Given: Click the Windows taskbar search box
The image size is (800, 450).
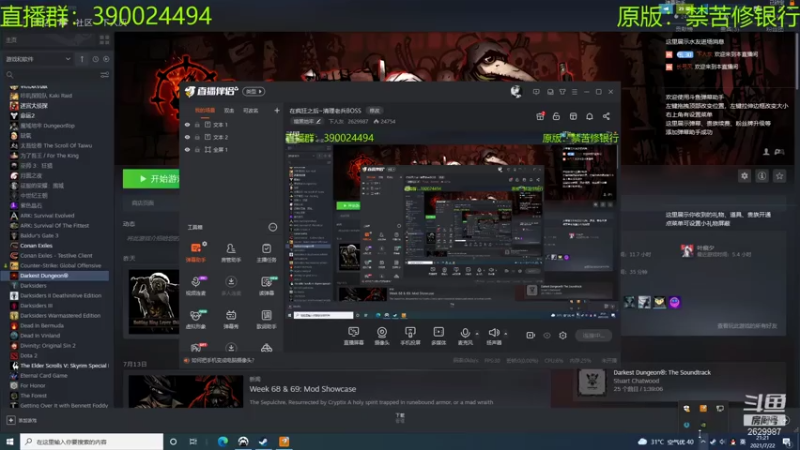Looking at the screenshot, I should pyautogui.click(x=92, y=441).
